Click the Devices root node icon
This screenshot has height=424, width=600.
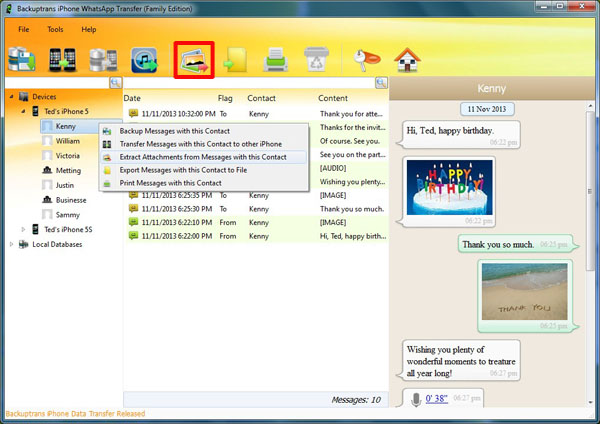(x=24, y=96)
